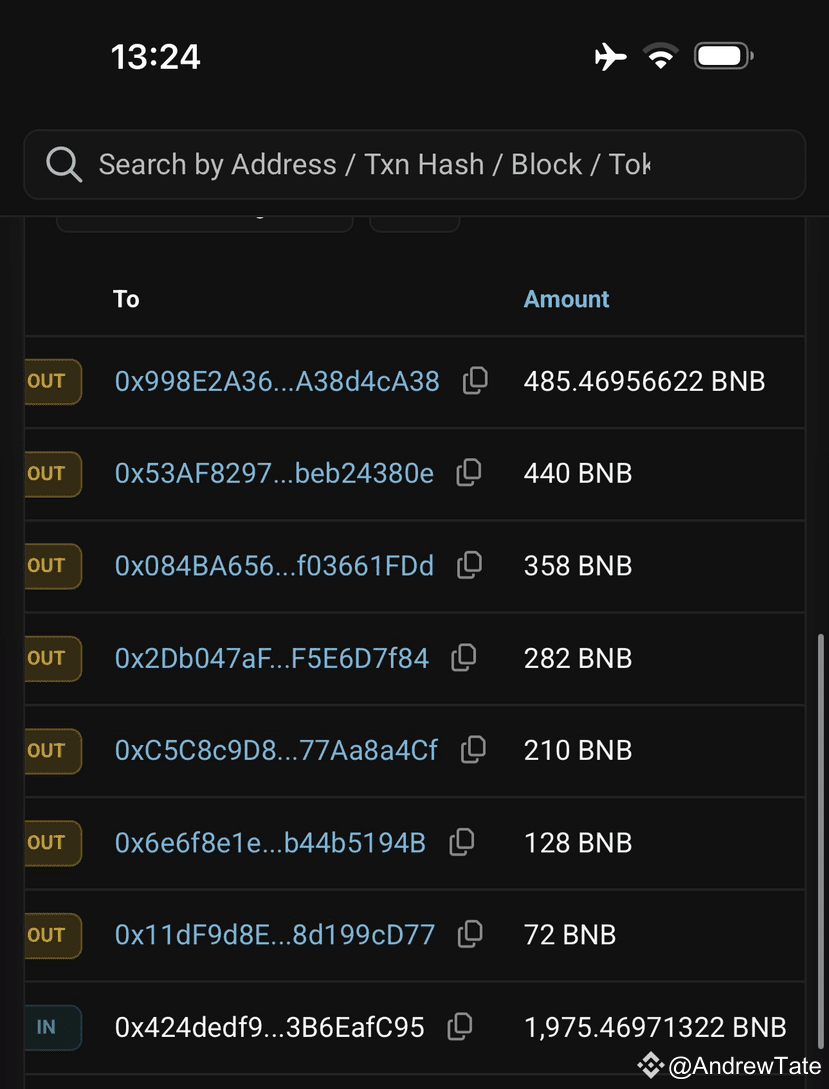
Task: Copy address 0x424dedf9...3B6EafC95
Action: pyautogui.click(x=460, y=1027)
